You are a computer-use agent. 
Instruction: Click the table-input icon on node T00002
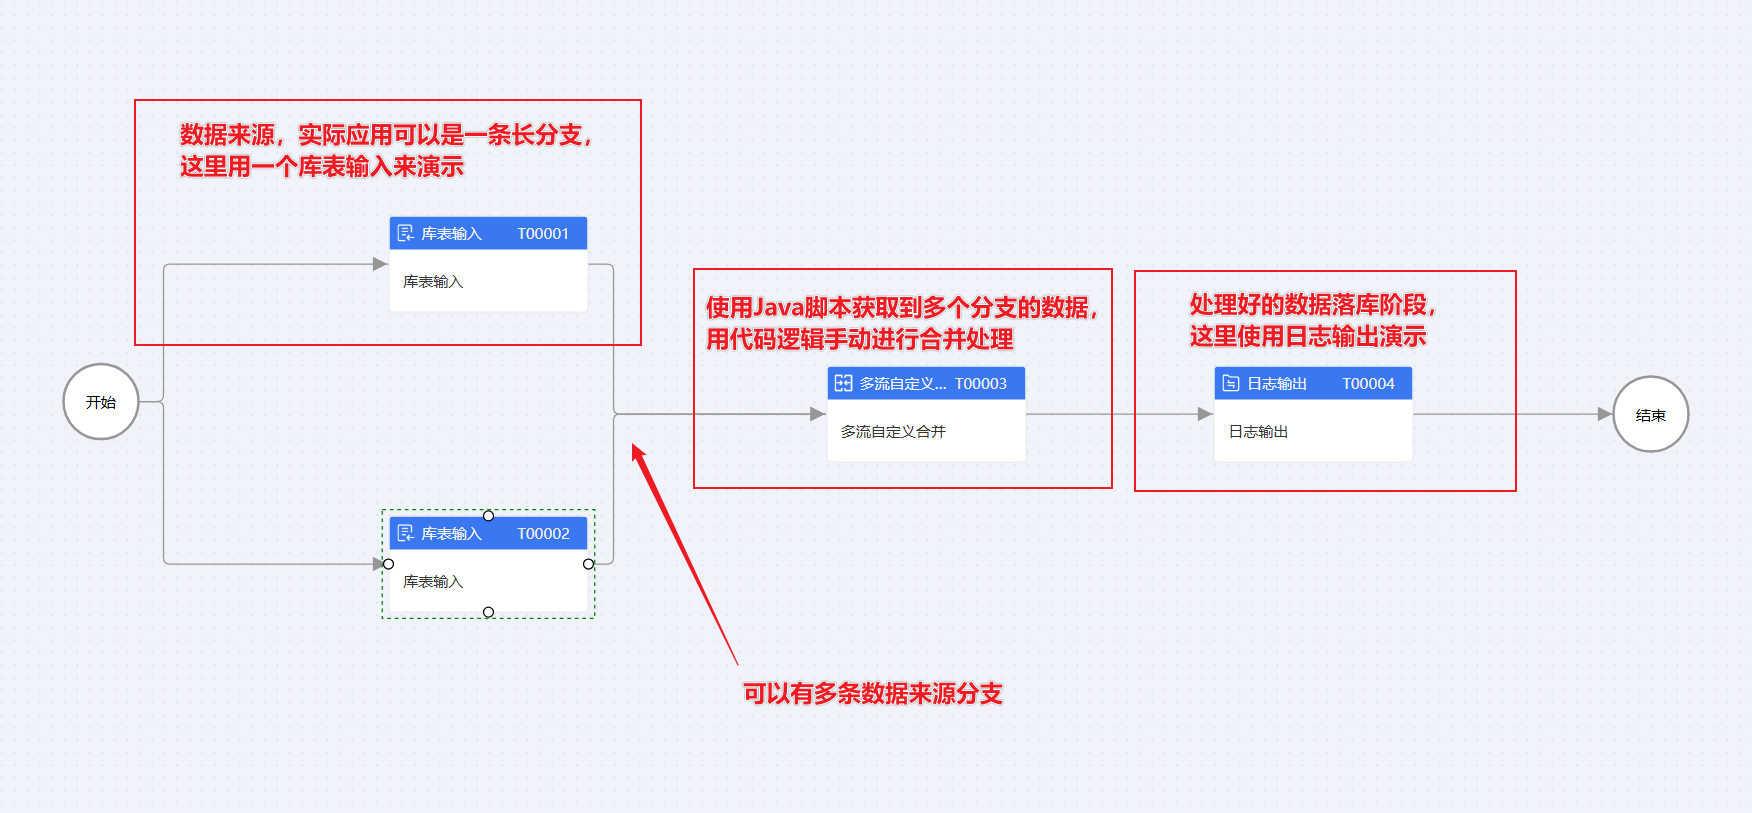[405, 533]
